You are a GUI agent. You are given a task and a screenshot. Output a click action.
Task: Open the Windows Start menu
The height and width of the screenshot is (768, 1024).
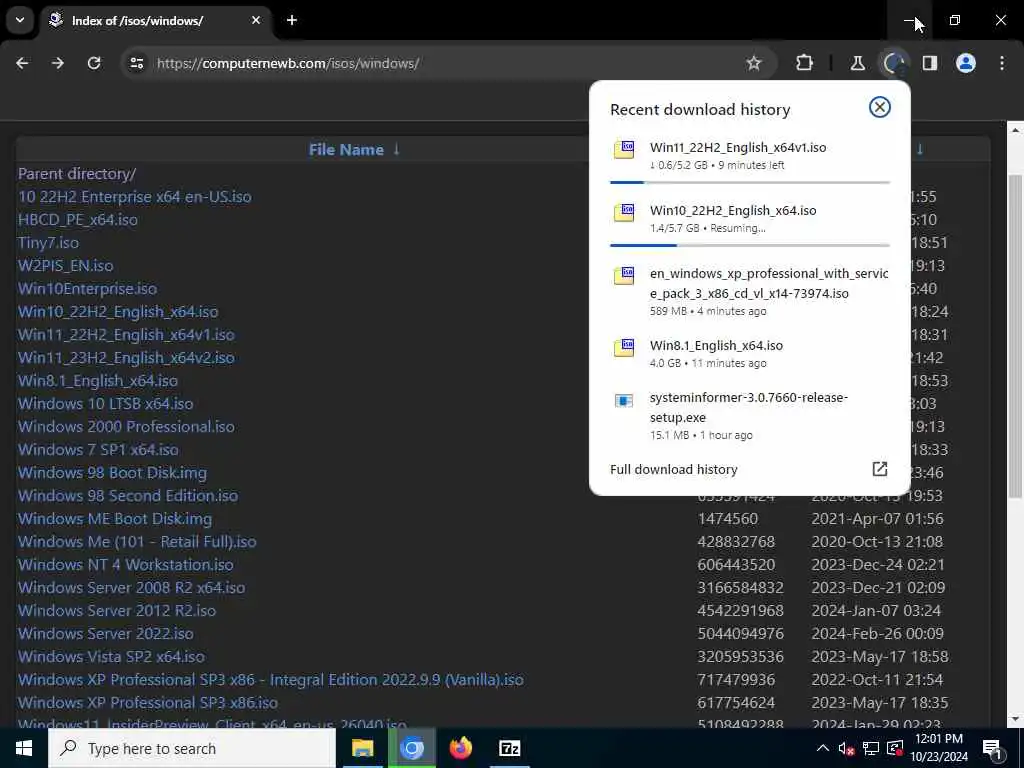tap(24, 748)
